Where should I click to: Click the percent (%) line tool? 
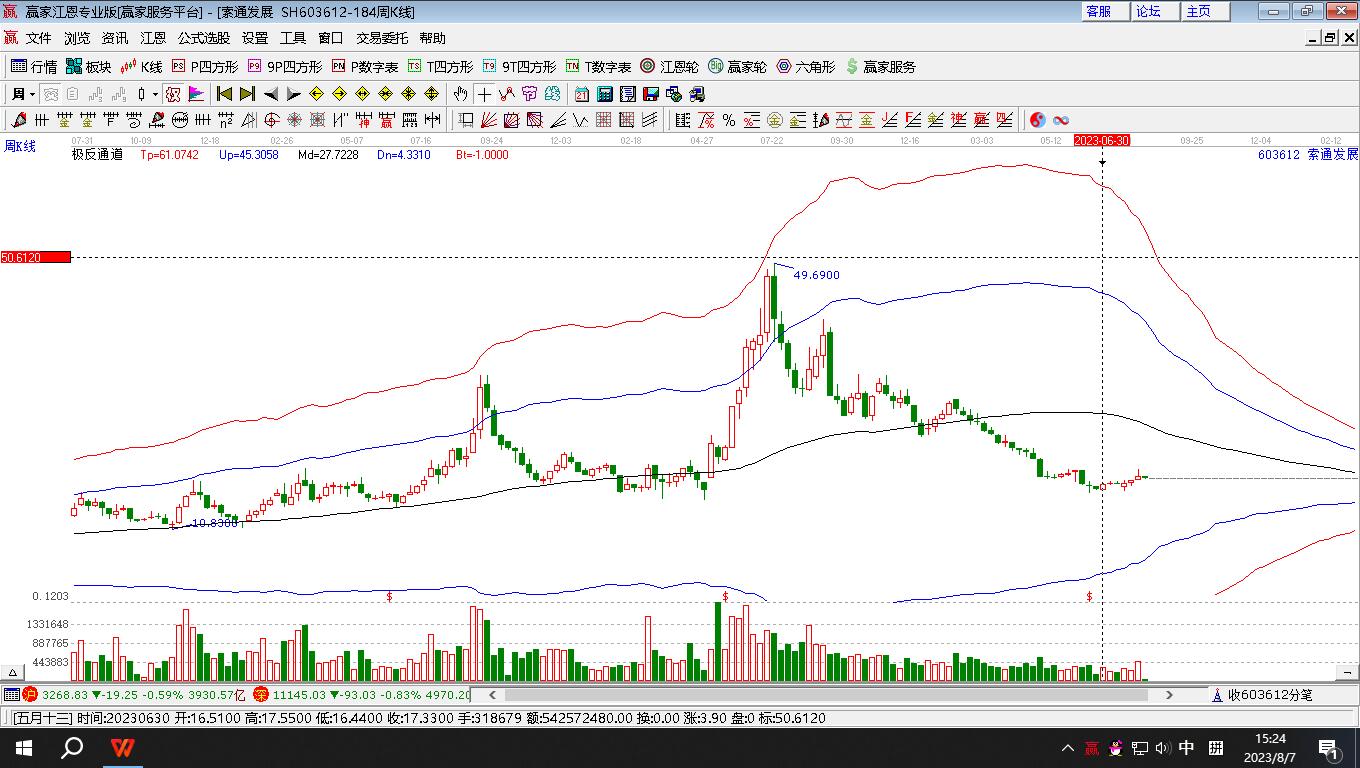tap(729, 120)
